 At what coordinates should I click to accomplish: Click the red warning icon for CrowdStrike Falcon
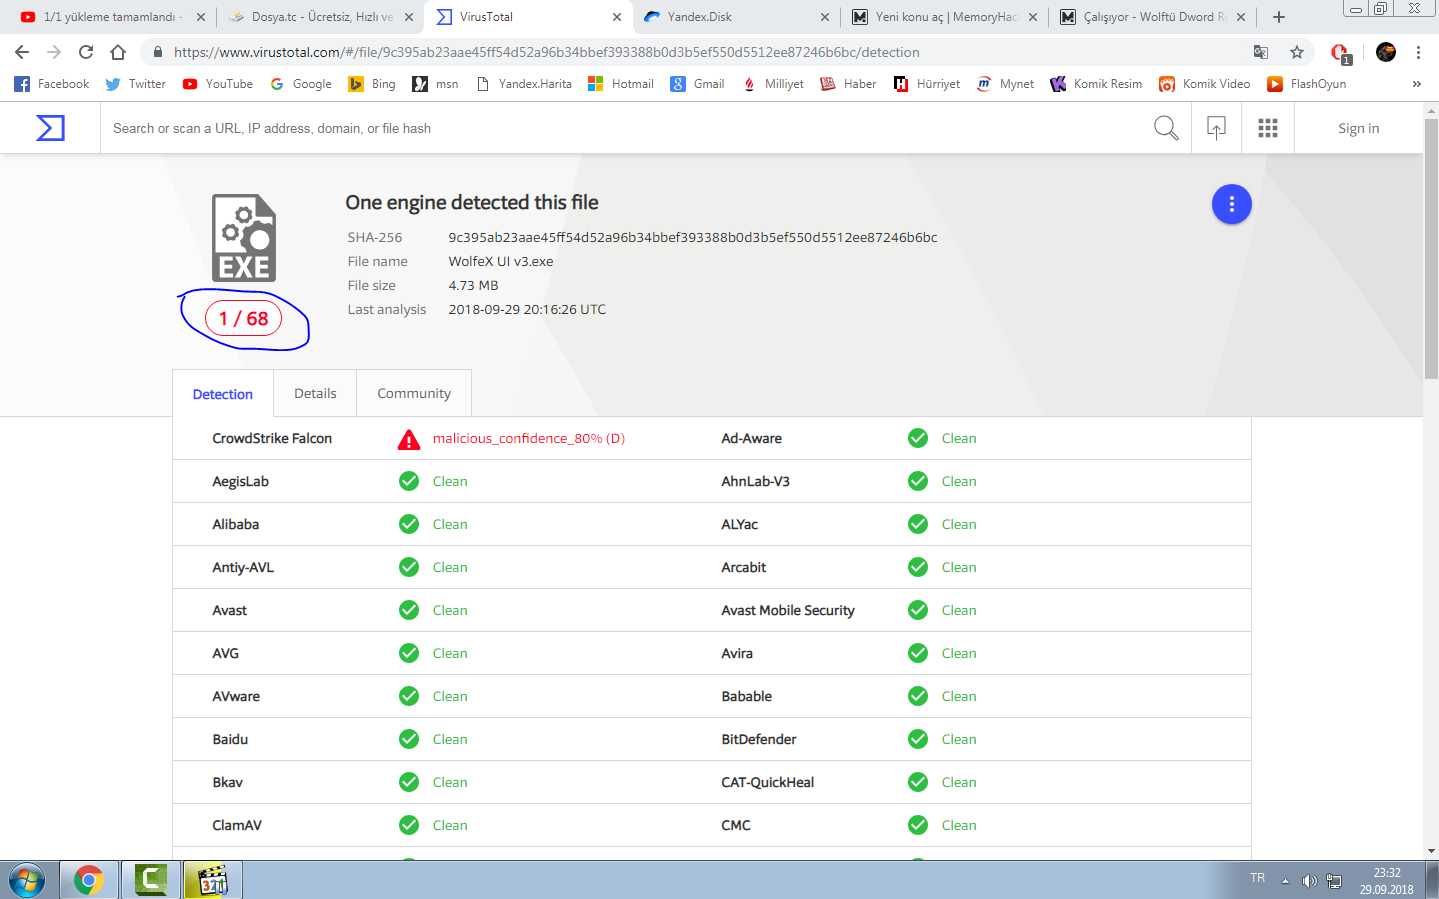[x=409, y=439]
